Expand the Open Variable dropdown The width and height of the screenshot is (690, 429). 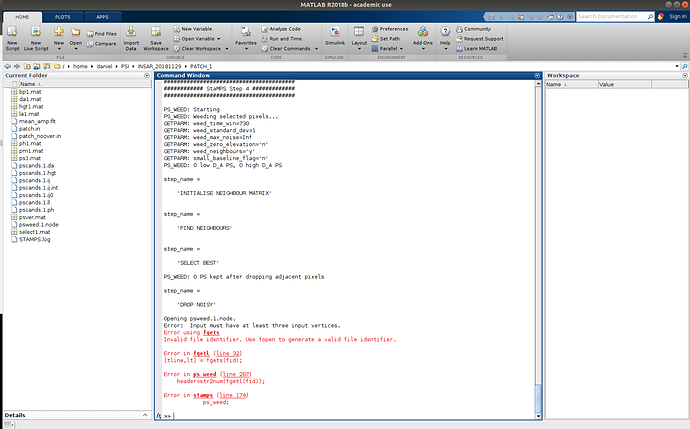(x=219, y=39)
